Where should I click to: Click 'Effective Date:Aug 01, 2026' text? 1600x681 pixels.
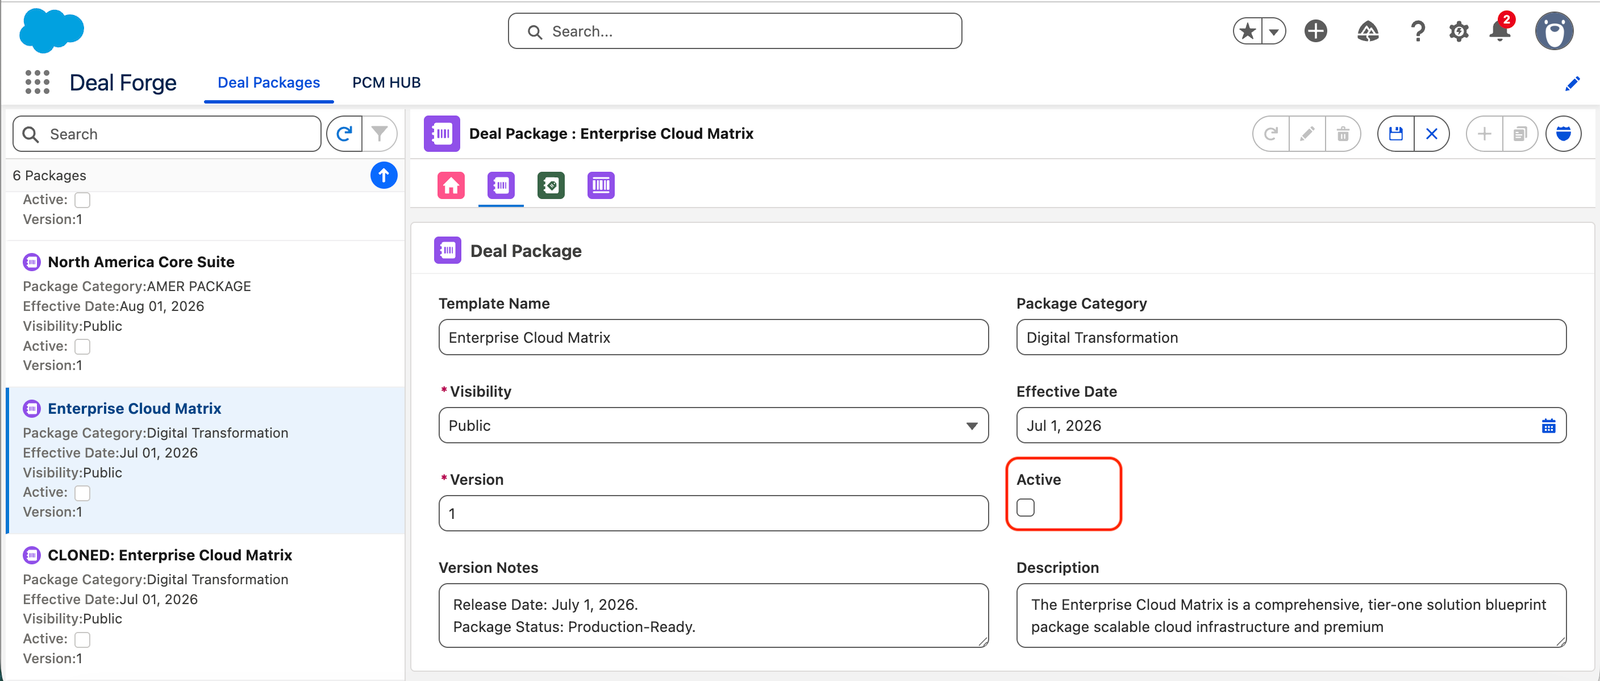pos(114,306)
